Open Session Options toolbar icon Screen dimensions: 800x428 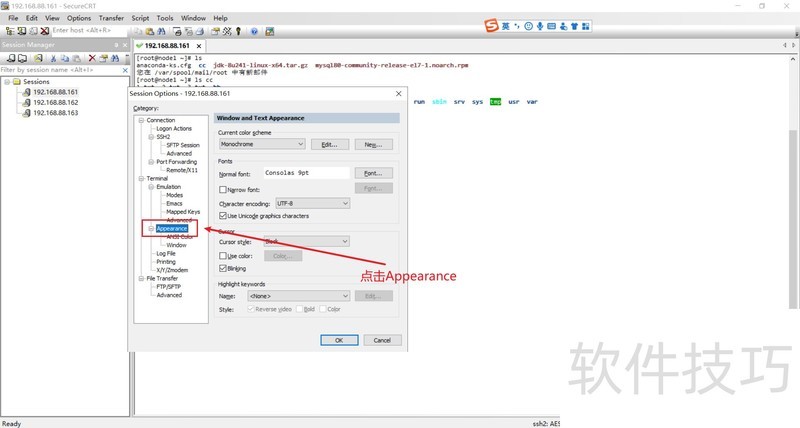point(215,32)
